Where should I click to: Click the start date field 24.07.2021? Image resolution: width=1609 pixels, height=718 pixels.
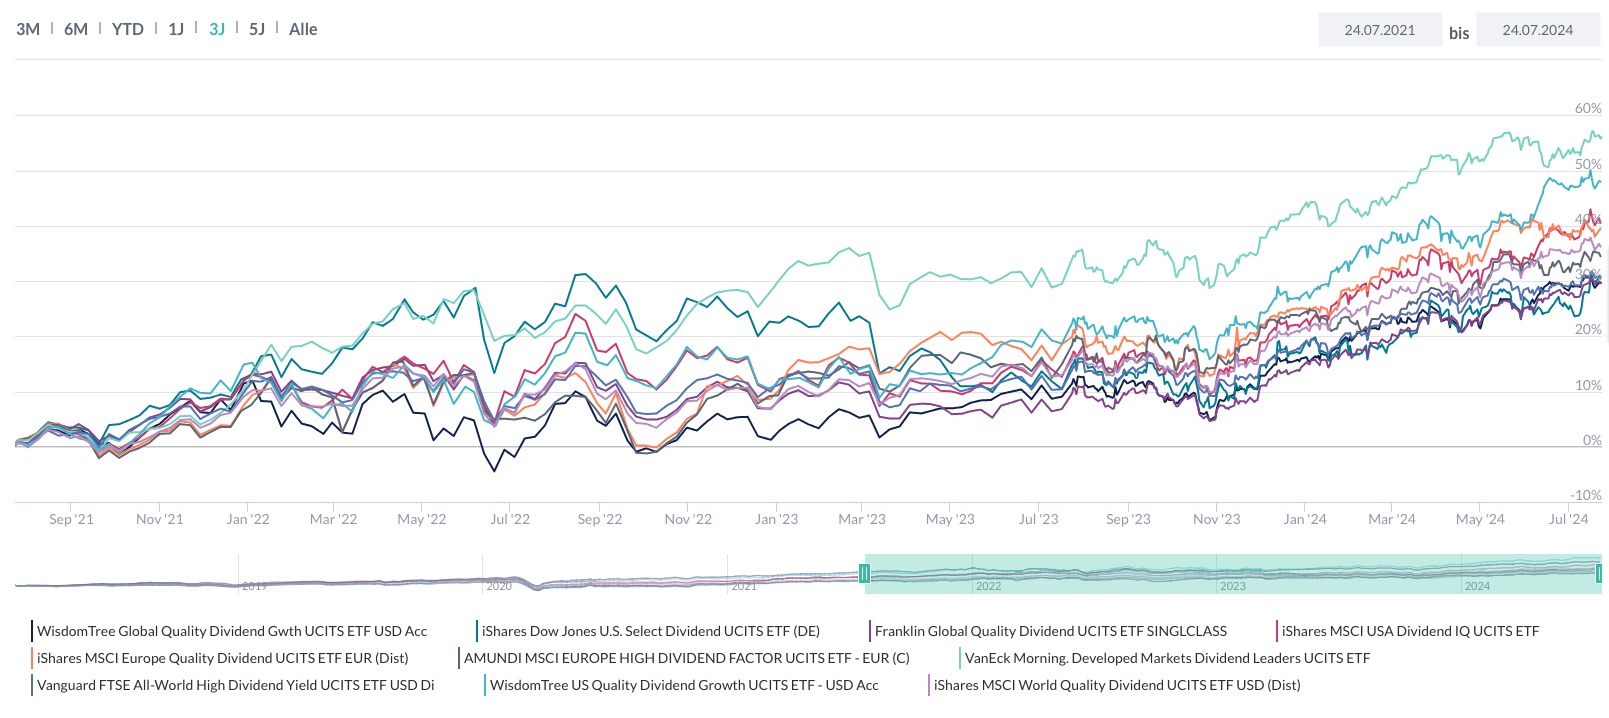1380,29
